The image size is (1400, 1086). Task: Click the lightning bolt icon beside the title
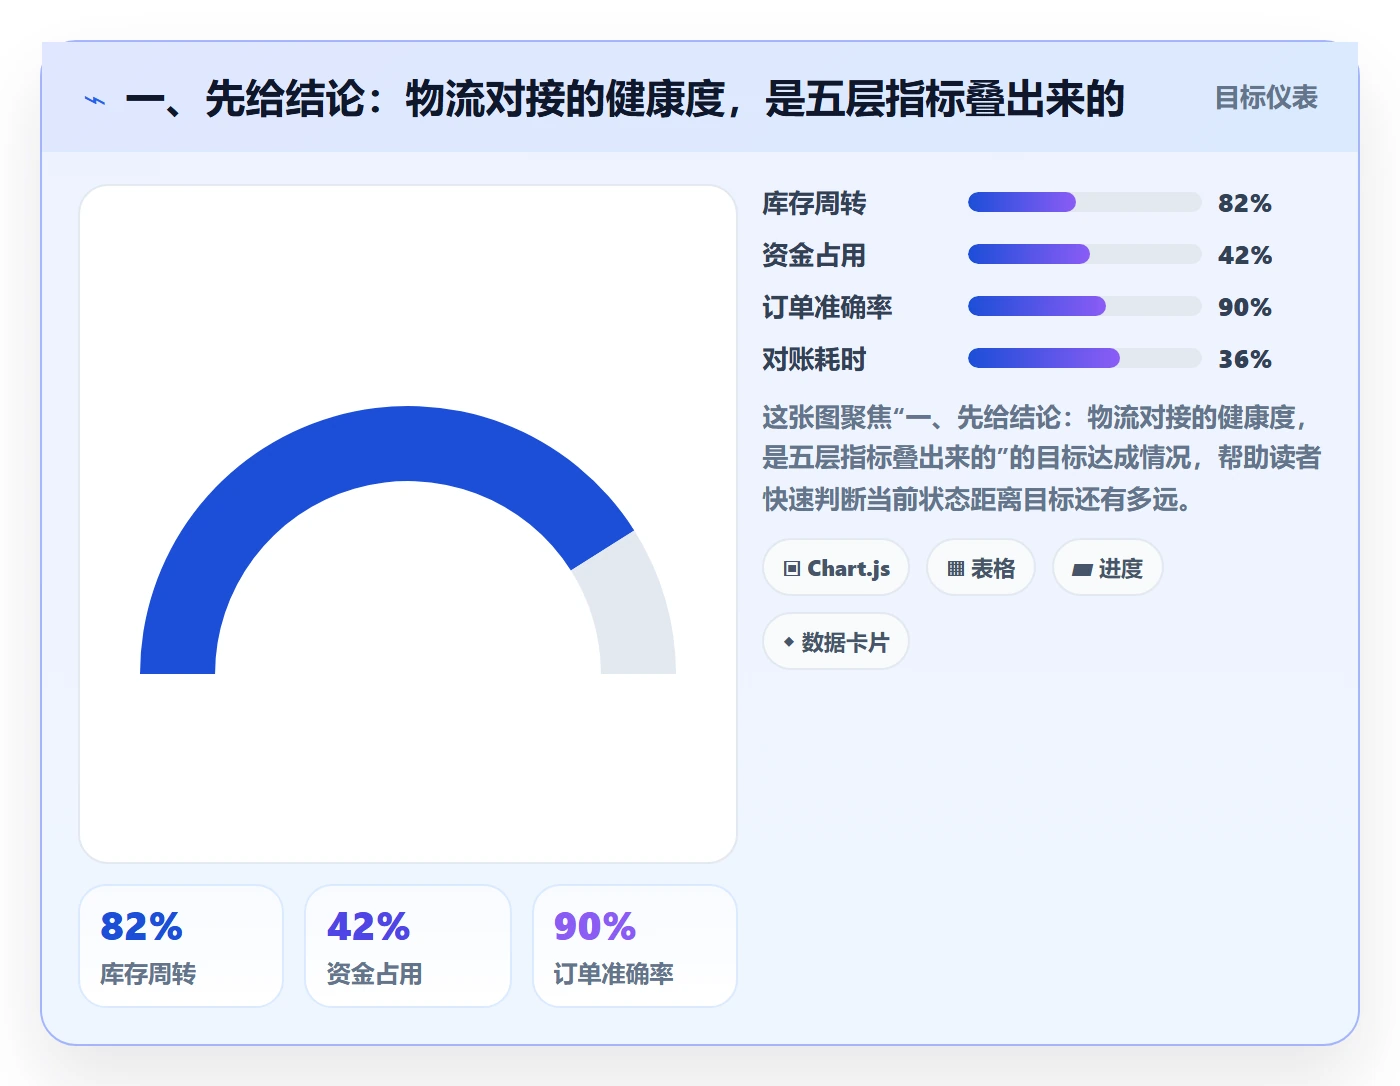[x=95, y=100]
